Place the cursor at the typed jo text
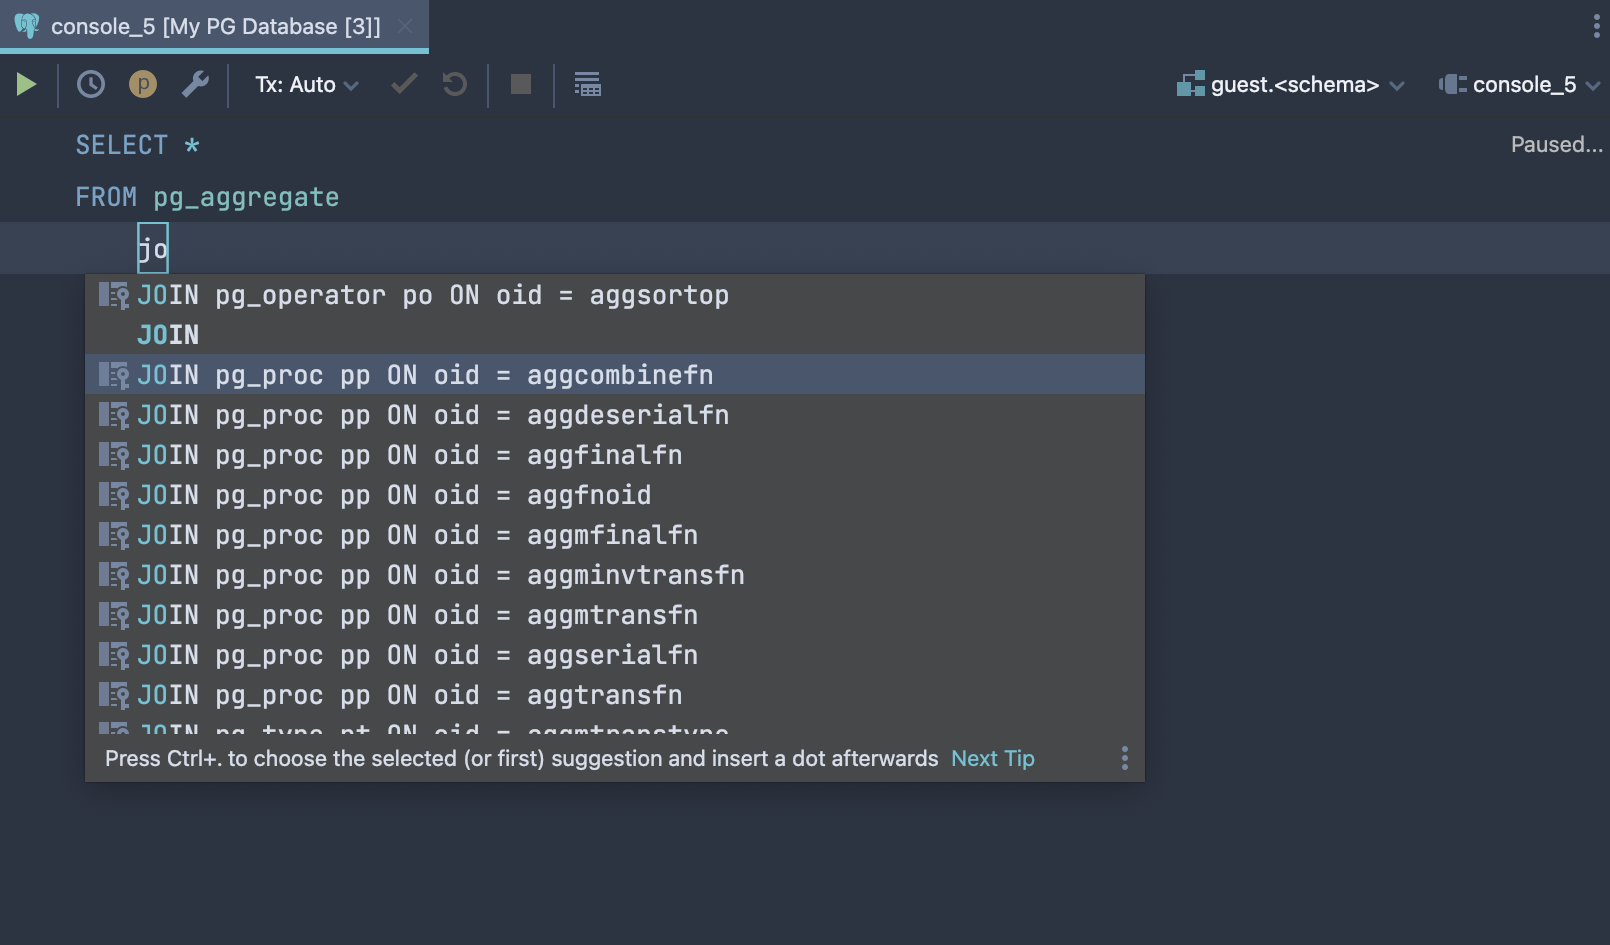Screen dimensions: 1610x945 coord(153,248)
